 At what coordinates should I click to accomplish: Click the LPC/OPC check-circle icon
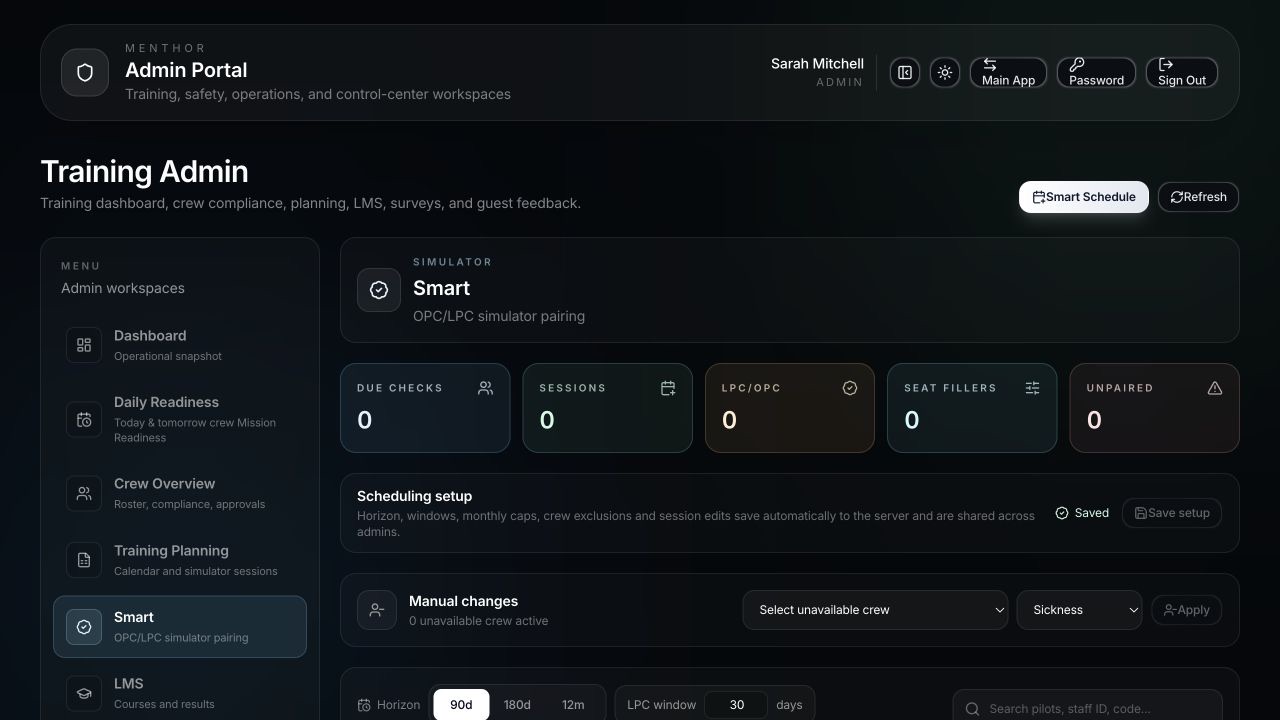tap(850, 388)
